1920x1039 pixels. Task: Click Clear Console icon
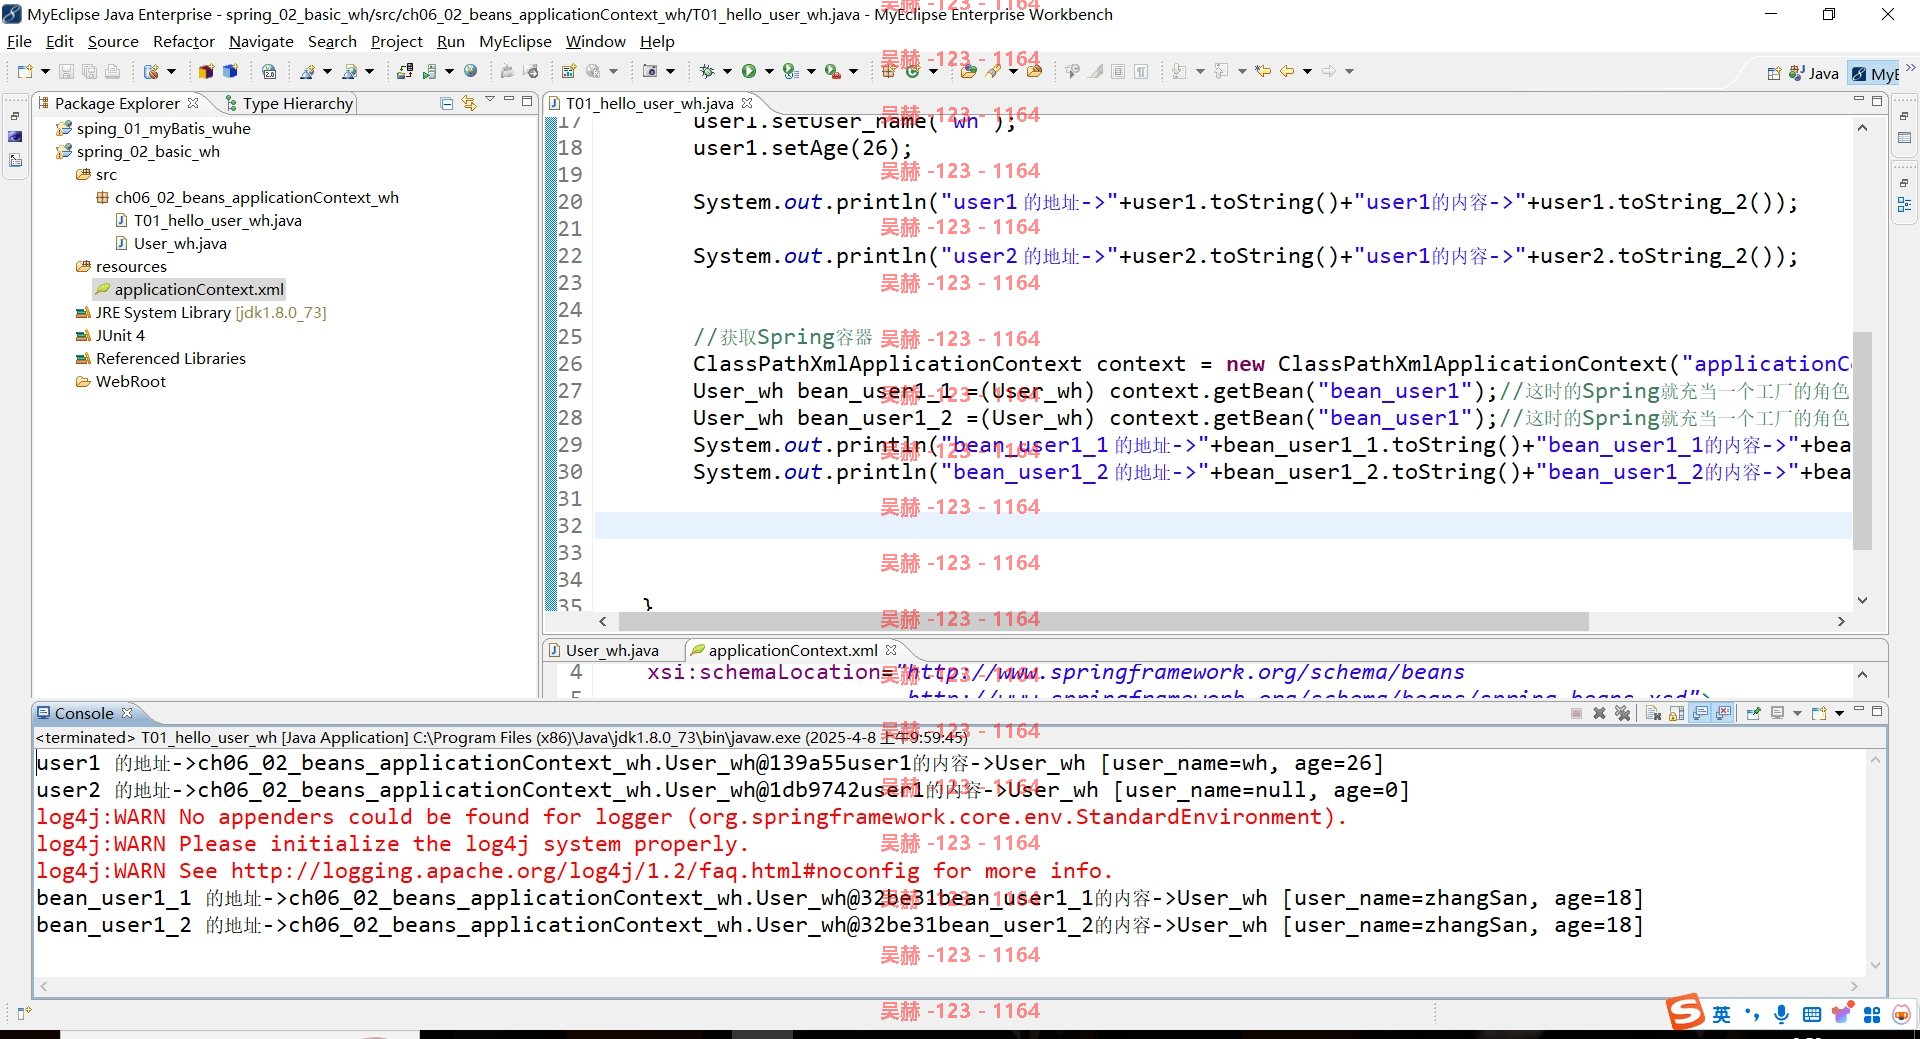[1653, 713]
